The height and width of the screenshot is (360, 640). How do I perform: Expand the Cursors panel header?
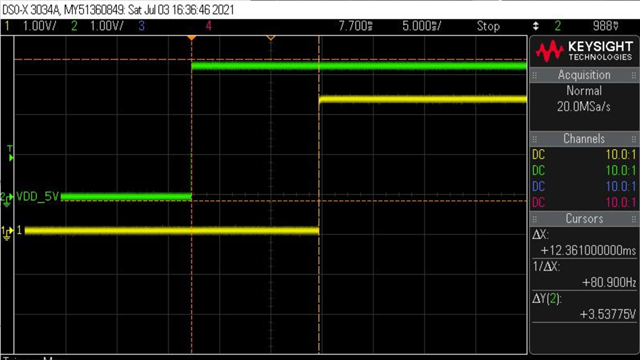pos(584,219)
